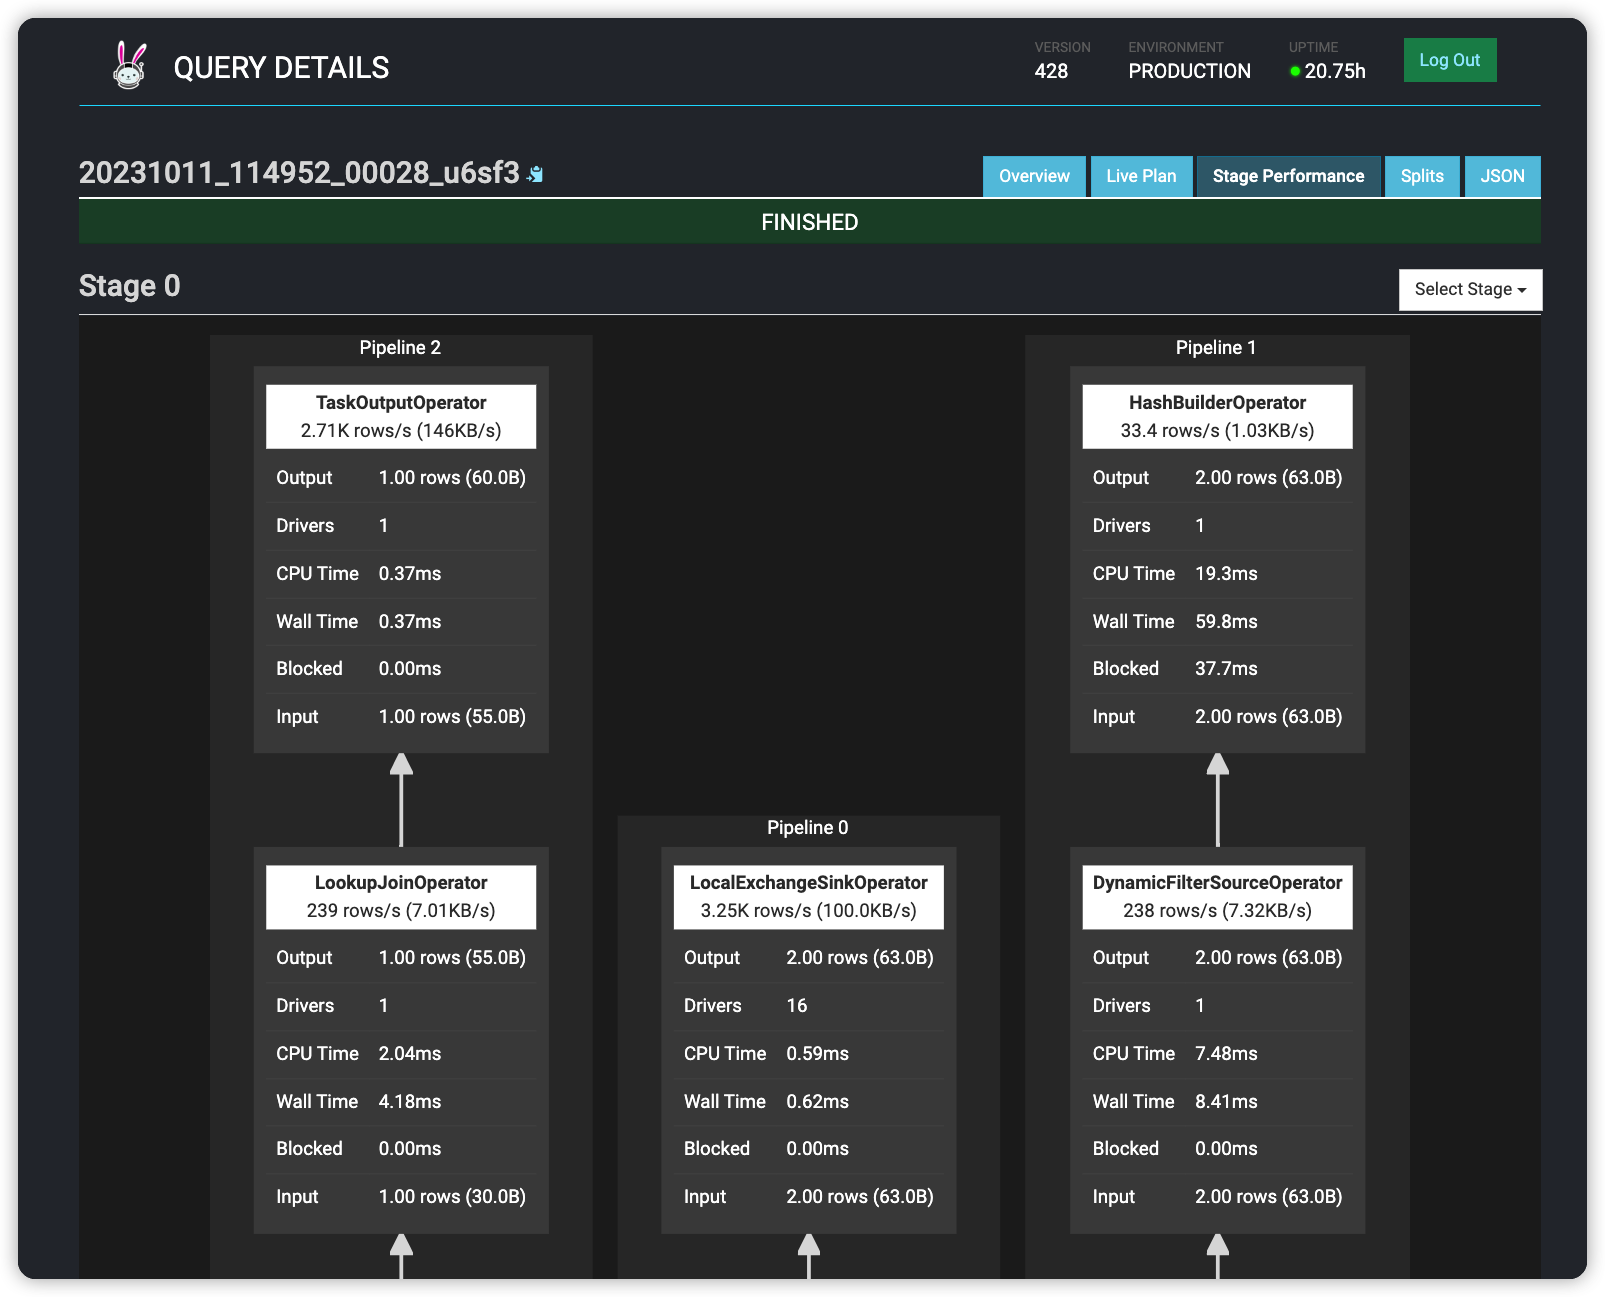This screenshot has width=1605, height=1297.
Task: Click the FINISHED status bar
Action: pyautogui.click(x=809, y=222)
